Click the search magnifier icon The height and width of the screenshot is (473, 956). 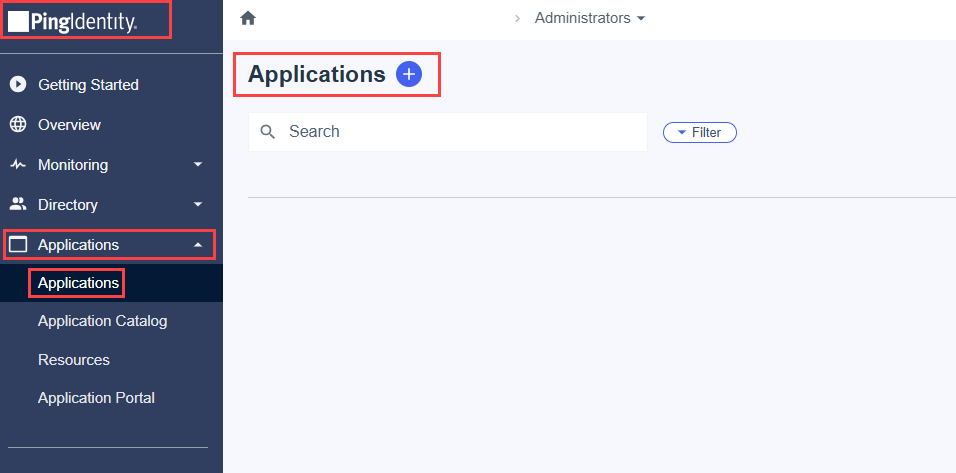pyautogui.click(x=268, y=132)
